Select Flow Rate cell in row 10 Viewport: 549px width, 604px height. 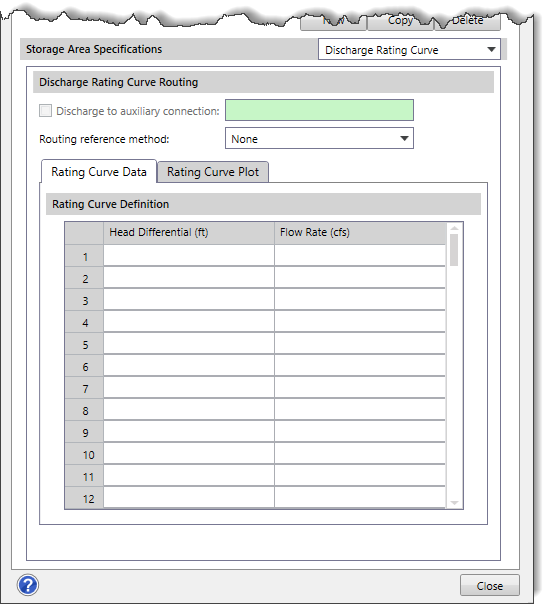[360, 453]
